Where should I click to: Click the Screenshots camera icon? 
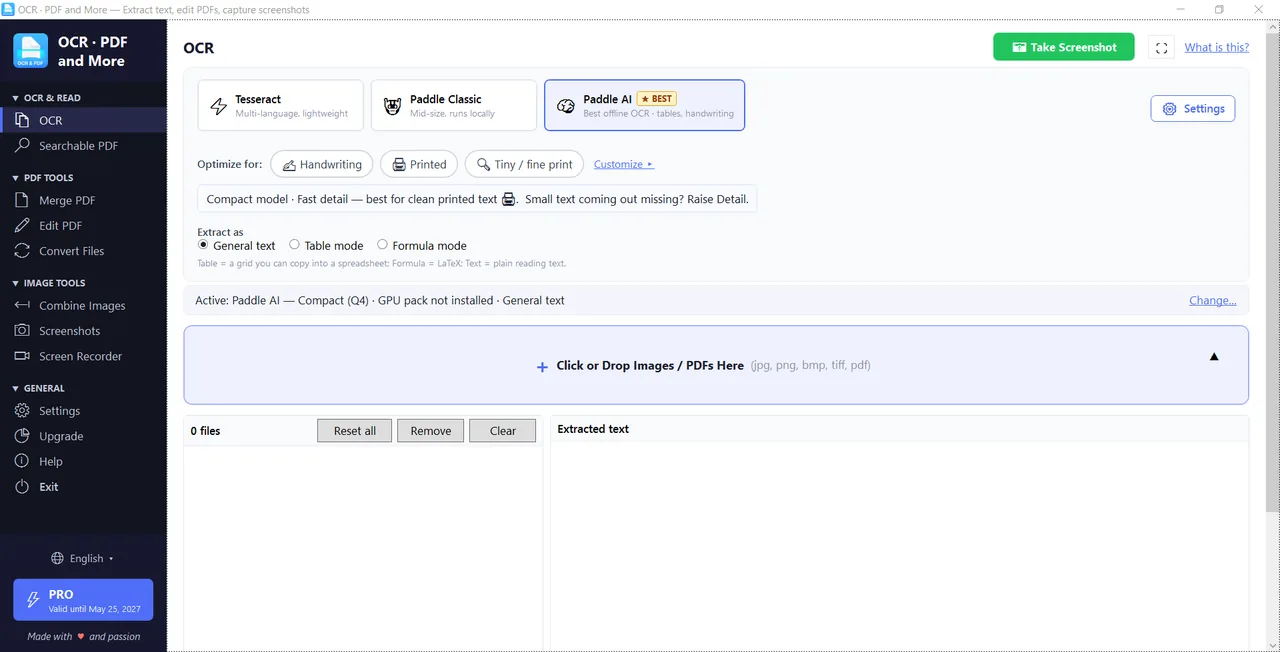click(x=23, y=331)
